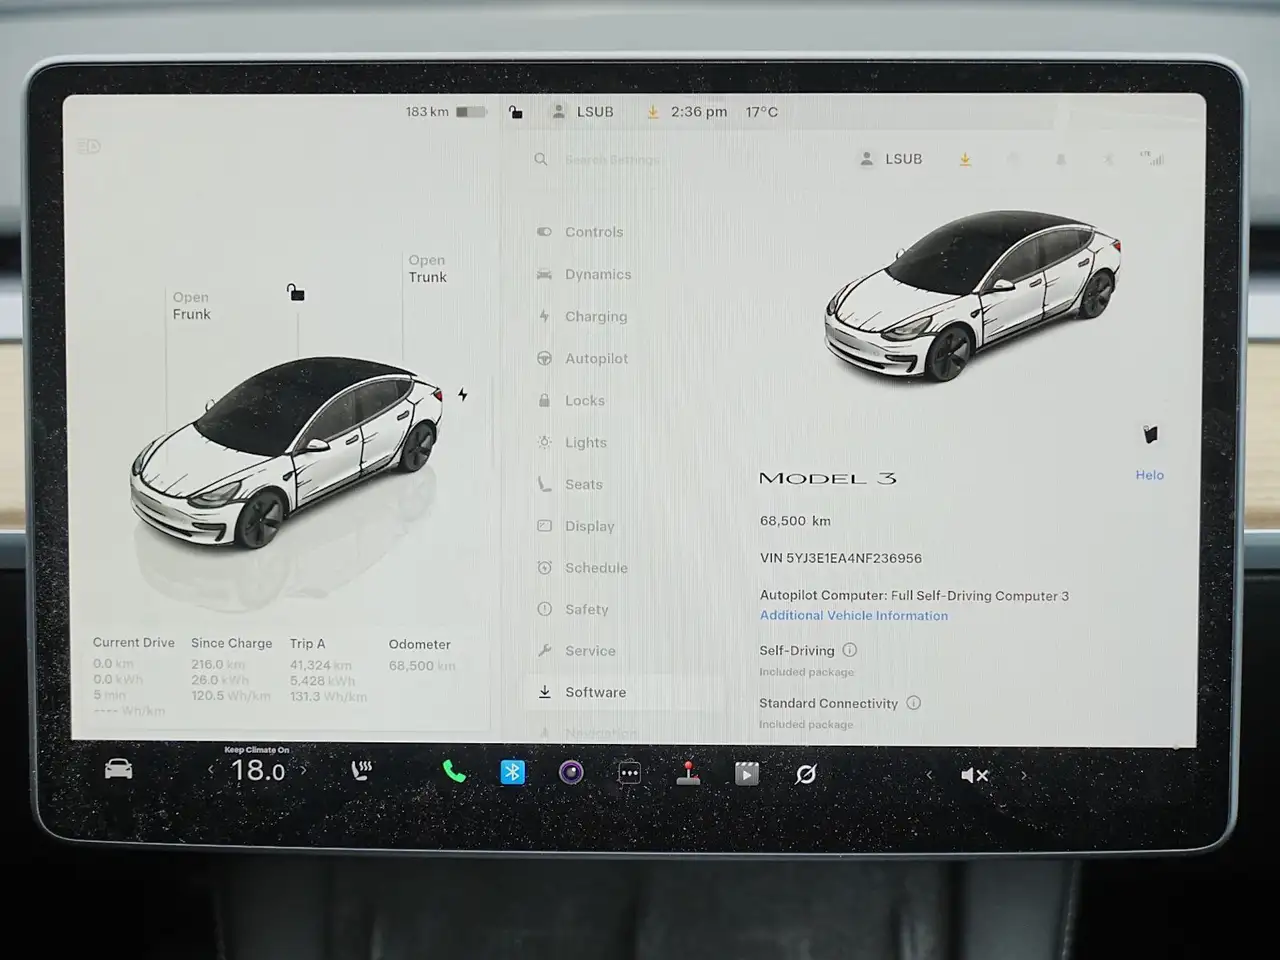Screen dimensions: 1280x960
Task: Tap the lock status icon in top bar
Action: click(x=515, y=112)
